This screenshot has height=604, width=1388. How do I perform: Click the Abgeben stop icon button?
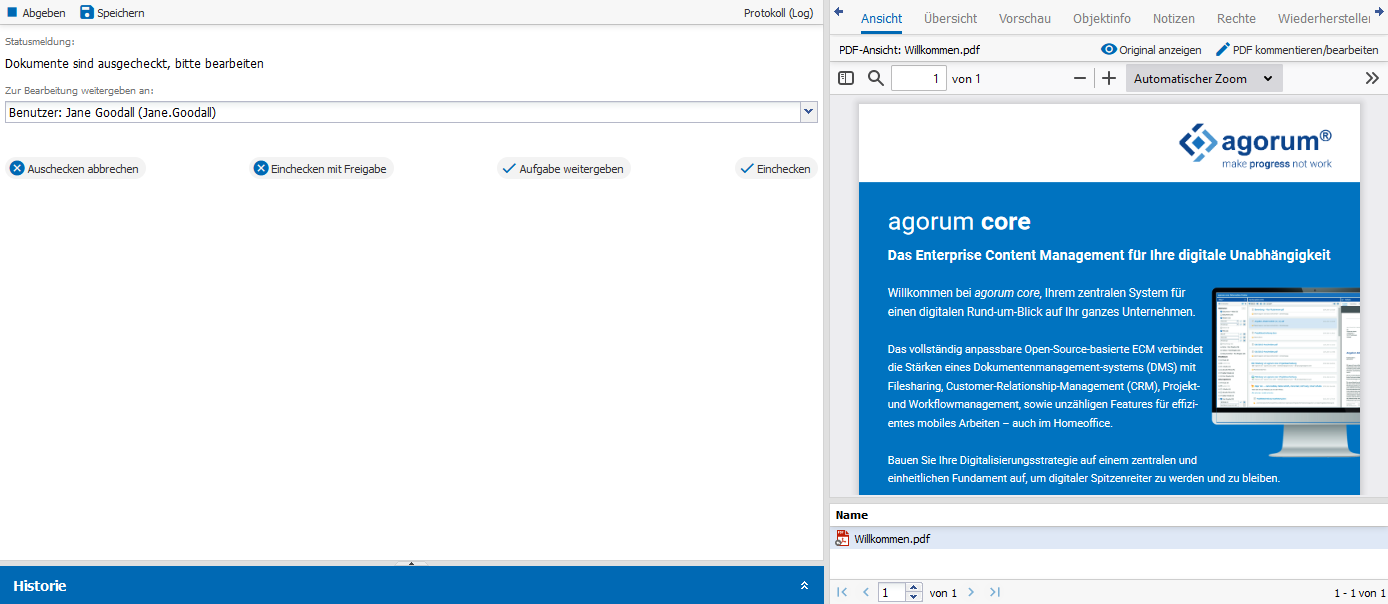pyautogui.click(x=13, y=13)
